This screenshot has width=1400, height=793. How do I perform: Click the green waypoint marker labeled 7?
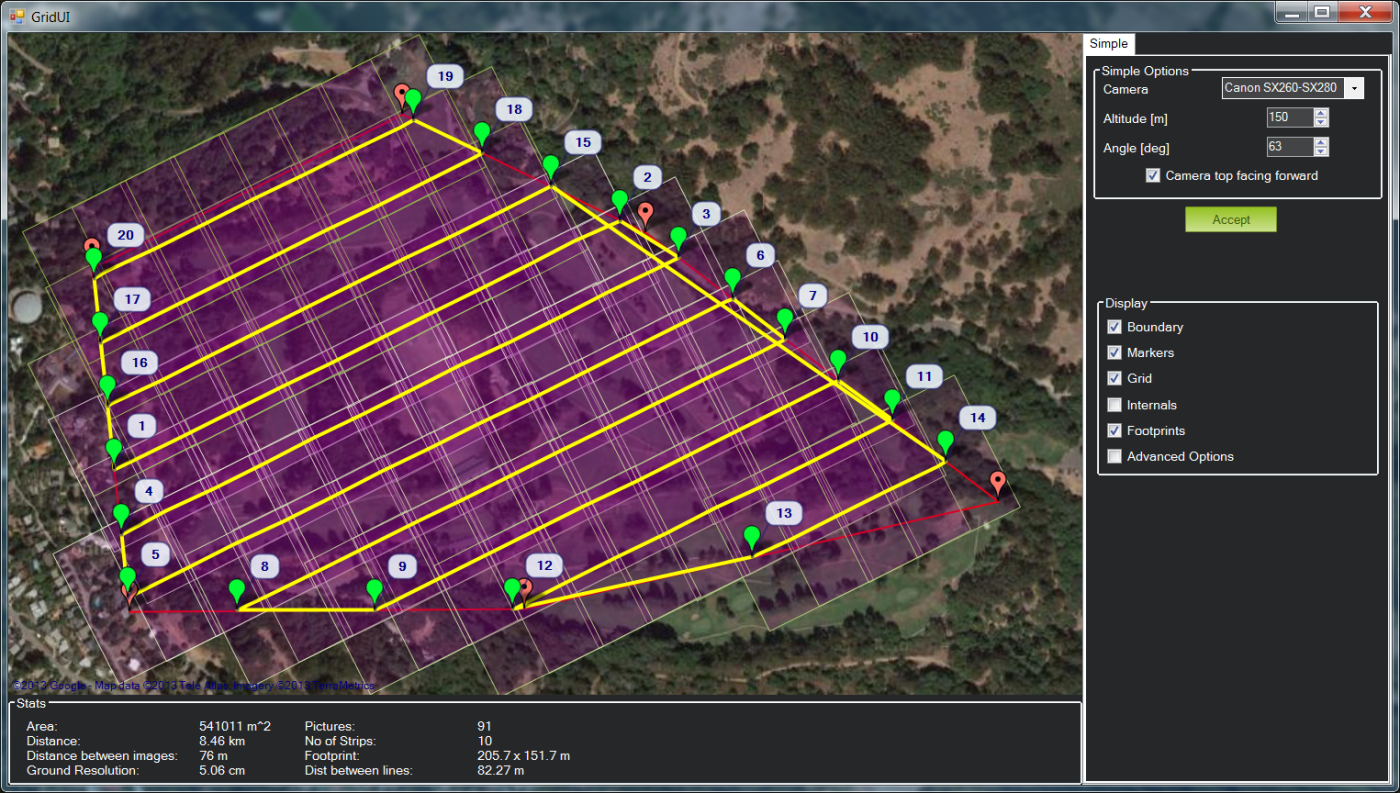785,322
